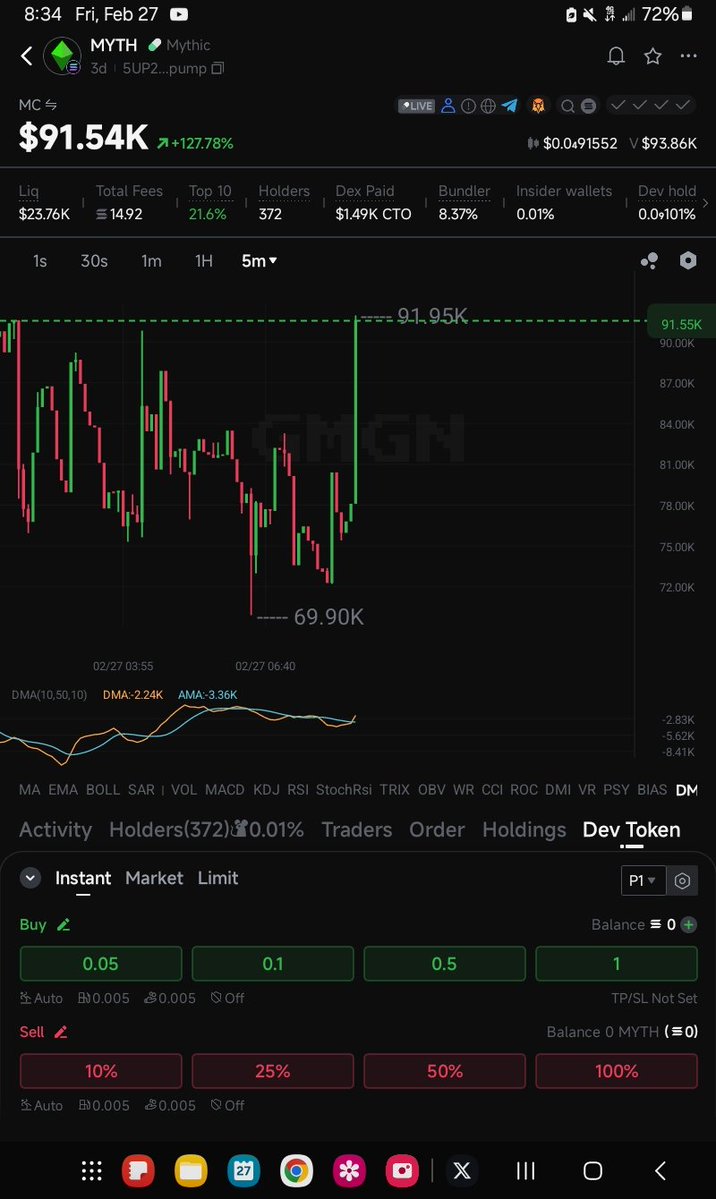This screenshot has height=1199, width=716.
Task: Toggle the KDJ indicator
Action: tap(266, 790)
